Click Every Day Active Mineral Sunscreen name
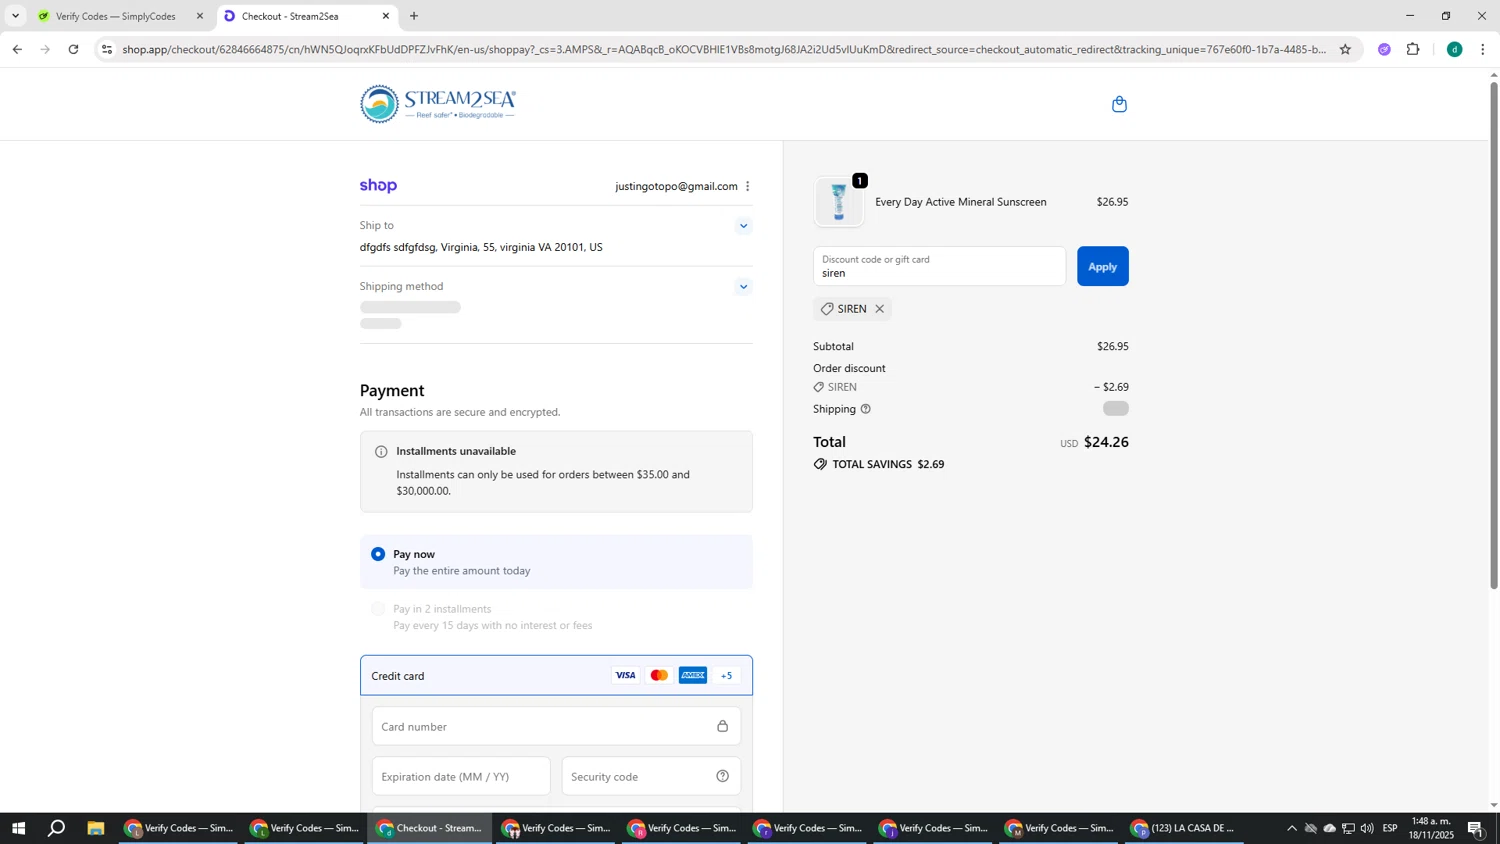The height and width of the screenshot is (844, 1500). coord(961,202)
